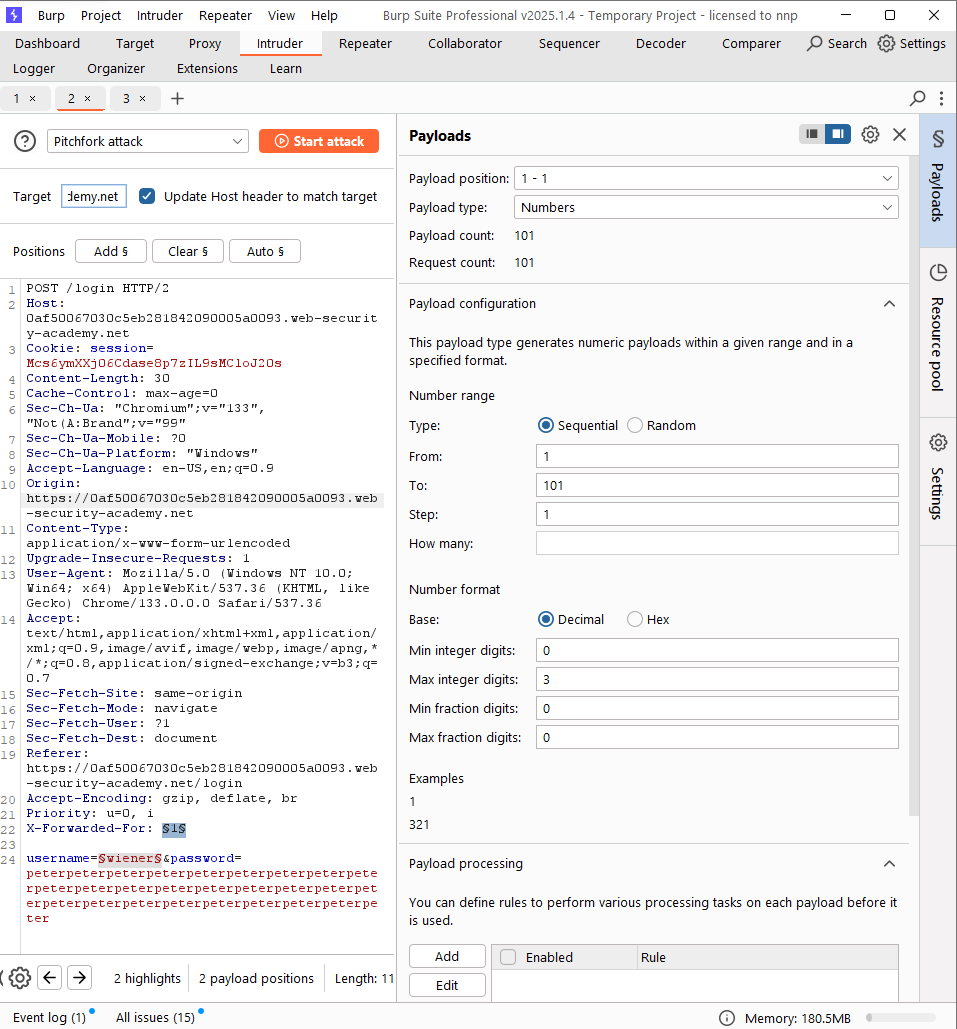Viewport: 957px width, 1029px height.
Task: Open the top-right Settings gear
Action: pyautogui.click(x=912, y=43)
